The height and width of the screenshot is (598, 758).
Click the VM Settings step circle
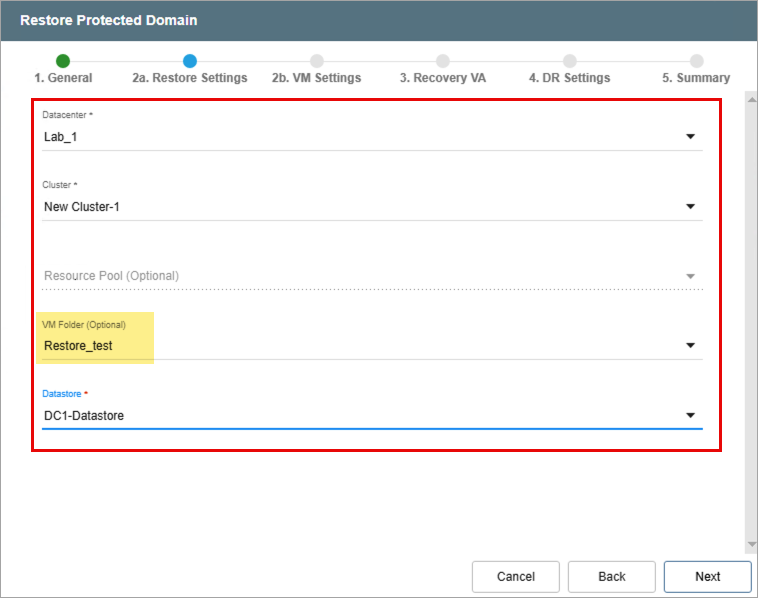pos(317,61)
